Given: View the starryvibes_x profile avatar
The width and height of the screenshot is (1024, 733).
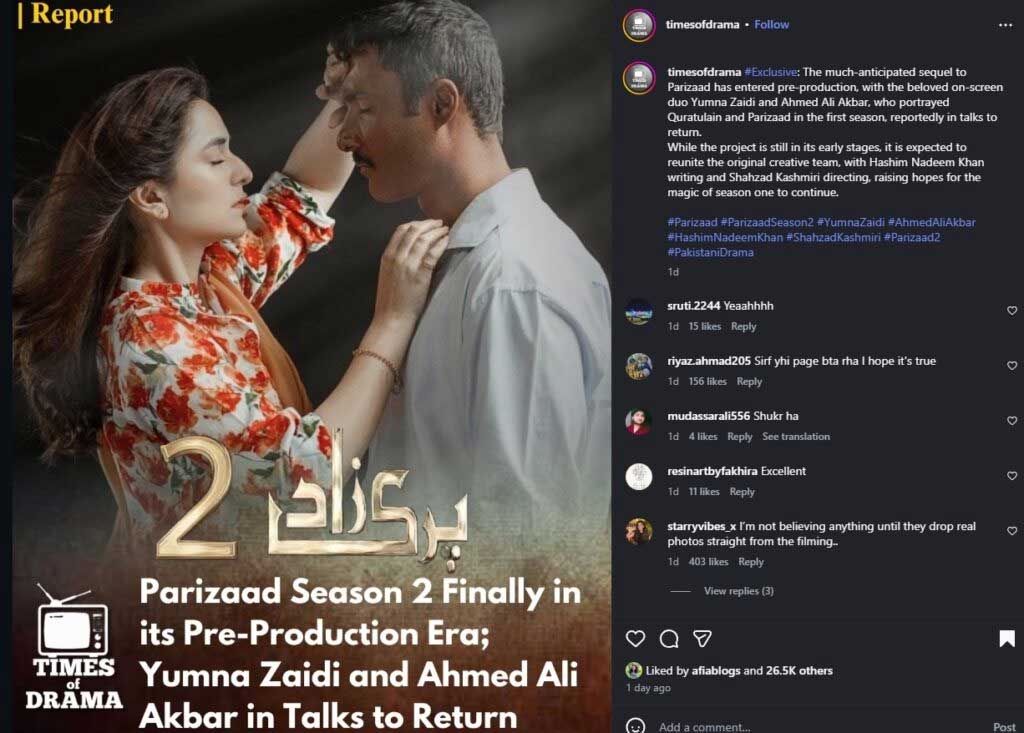Looking at the screenshot, I should coord(639,532).
